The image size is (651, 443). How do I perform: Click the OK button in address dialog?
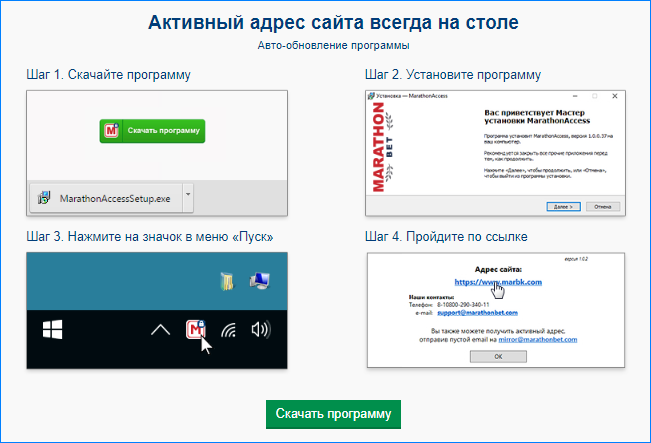click(x=498, y=356)
